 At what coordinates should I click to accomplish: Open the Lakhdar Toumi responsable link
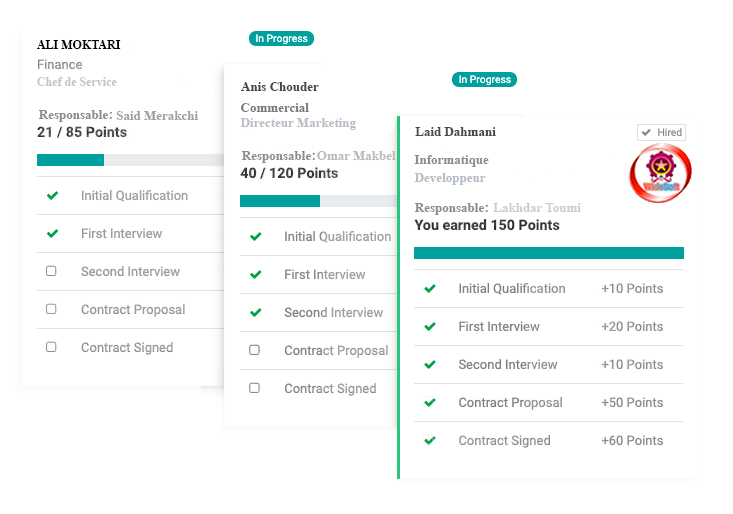537,207
